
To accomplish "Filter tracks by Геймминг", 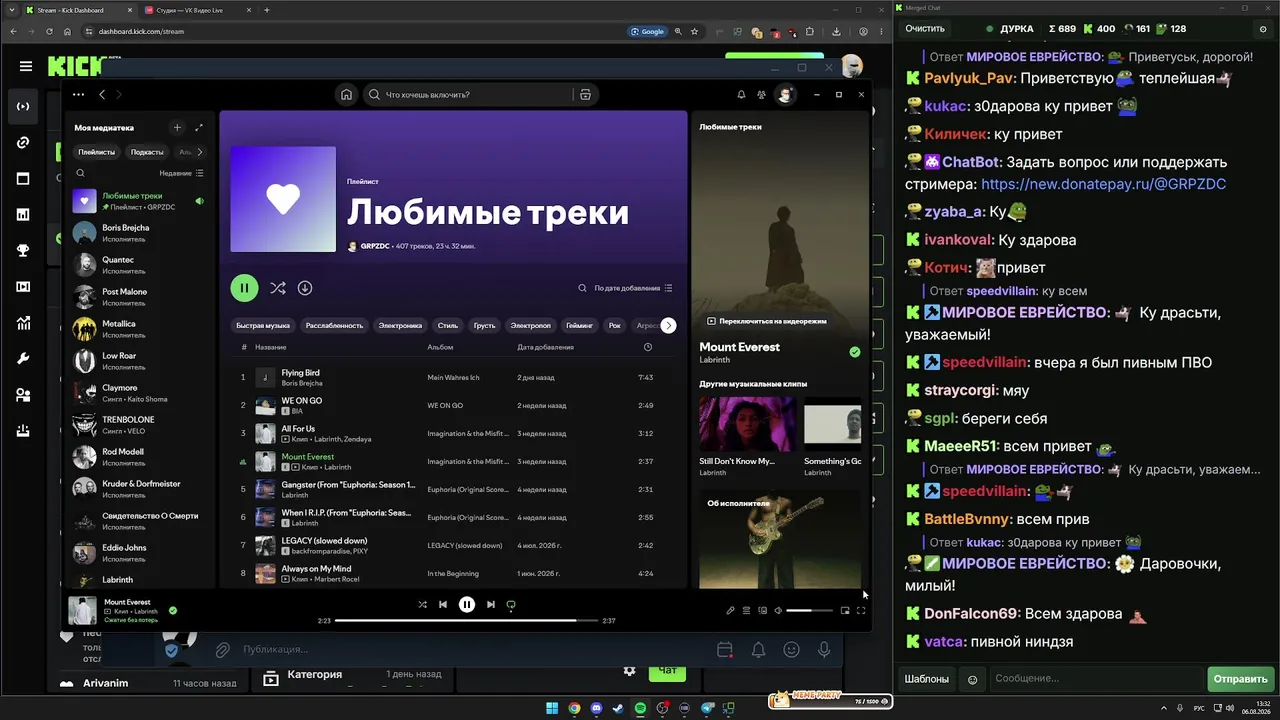I will click(579, 325).
